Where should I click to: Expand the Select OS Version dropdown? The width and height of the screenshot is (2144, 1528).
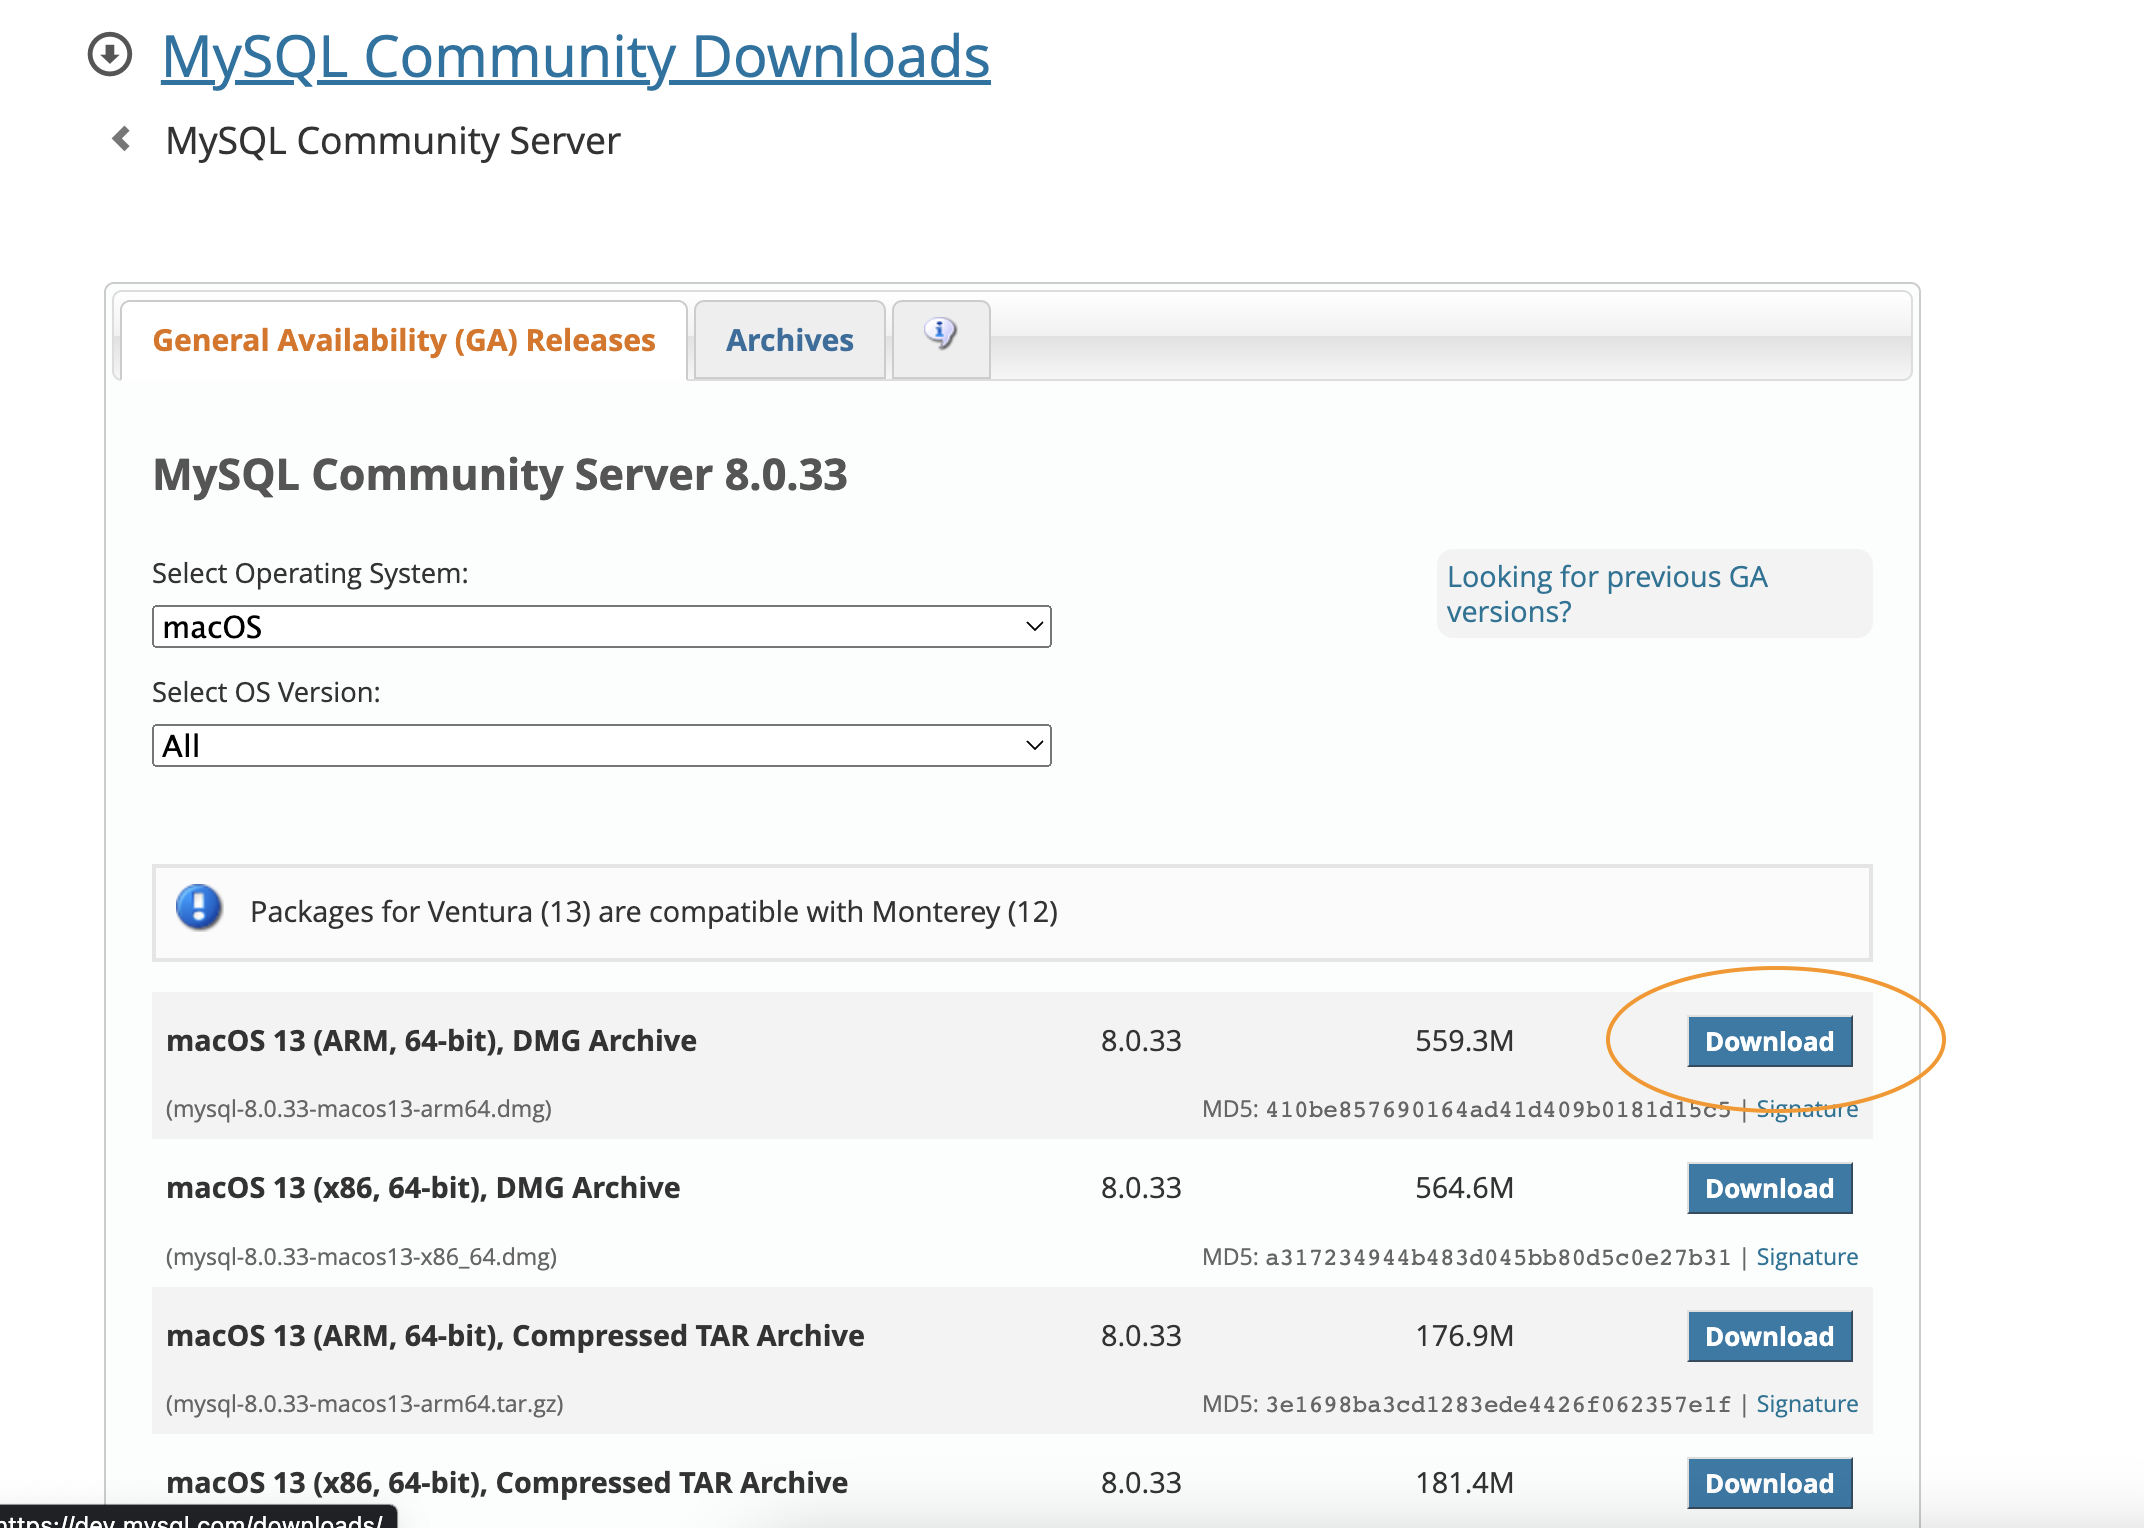[x=600, y=746]
